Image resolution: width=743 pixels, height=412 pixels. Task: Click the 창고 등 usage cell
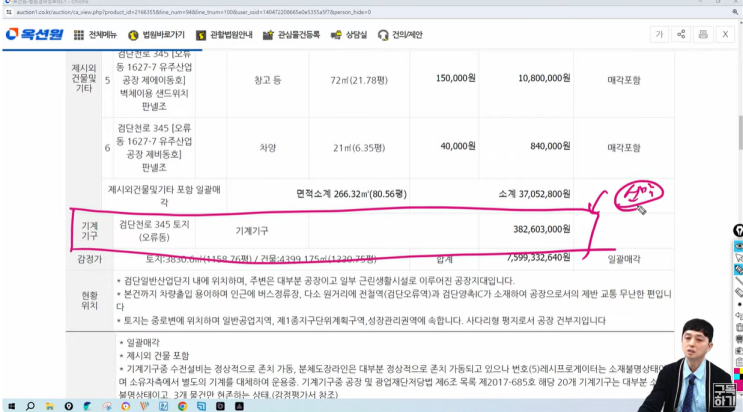point(268,80)
